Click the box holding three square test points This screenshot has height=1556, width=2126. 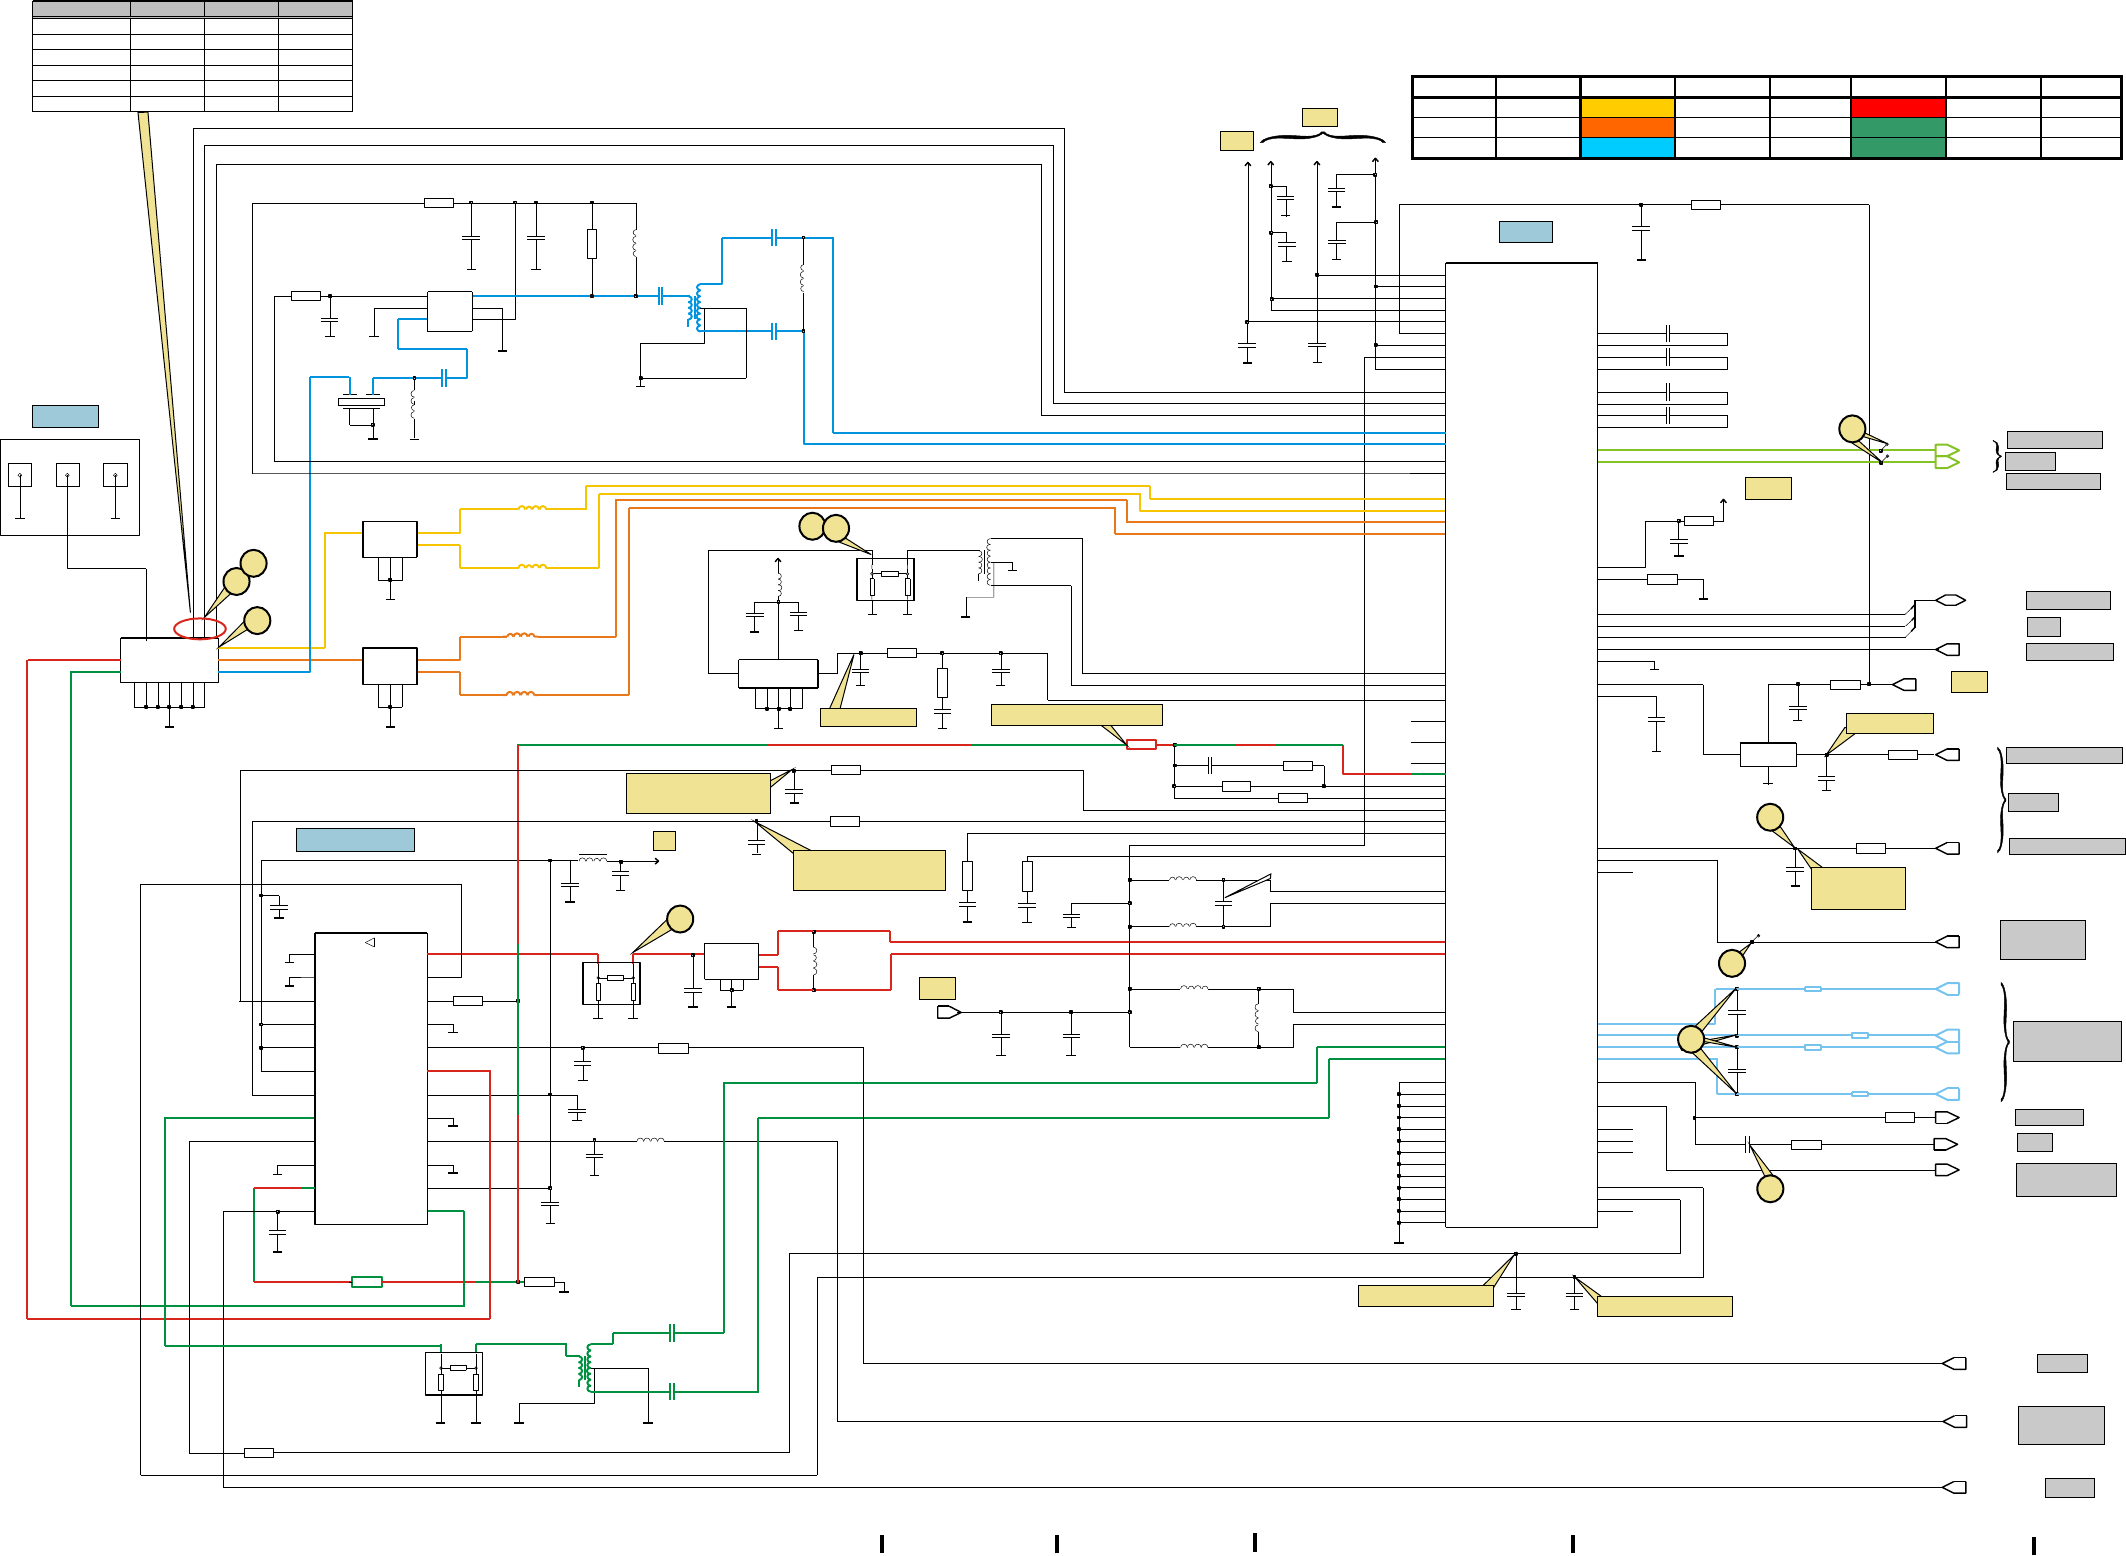70,487
